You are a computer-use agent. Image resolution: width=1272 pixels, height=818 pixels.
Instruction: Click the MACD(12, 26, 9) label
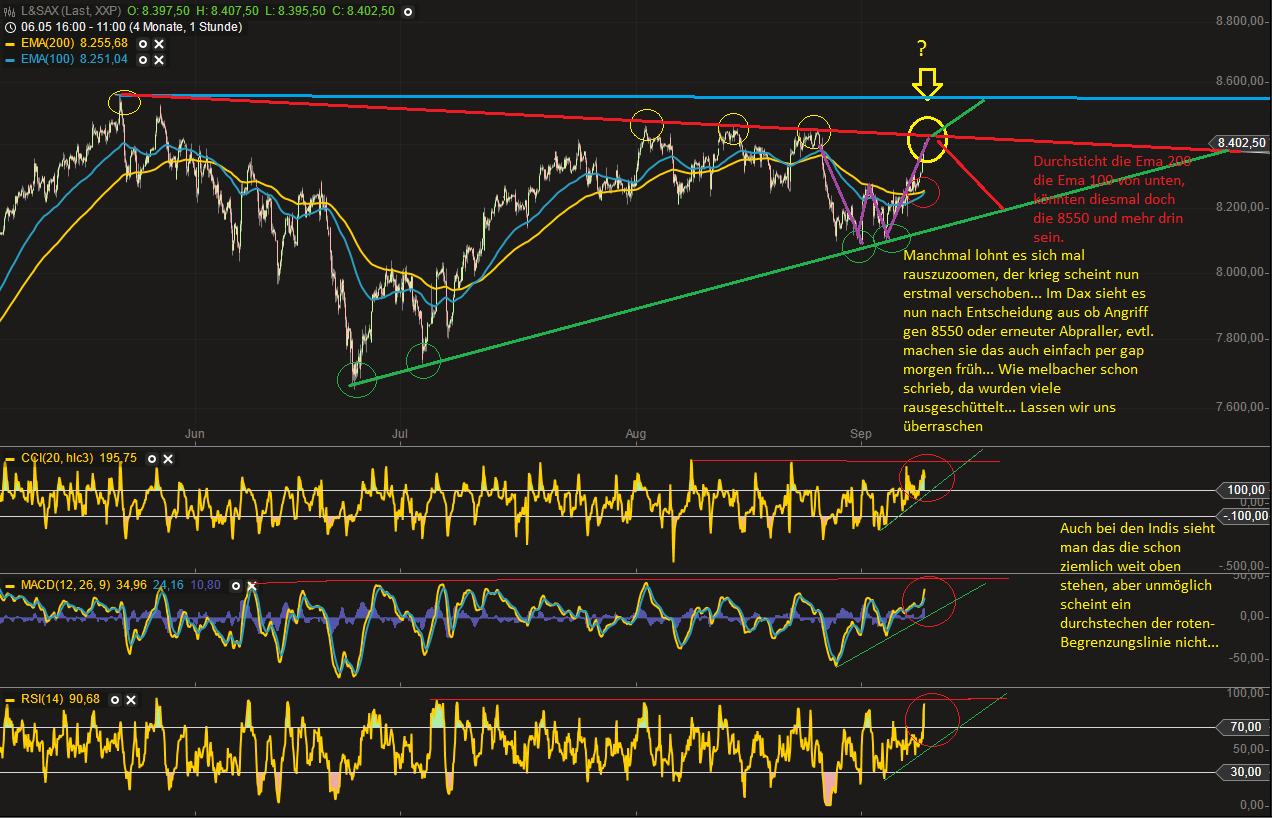click(x=67, y=585)
